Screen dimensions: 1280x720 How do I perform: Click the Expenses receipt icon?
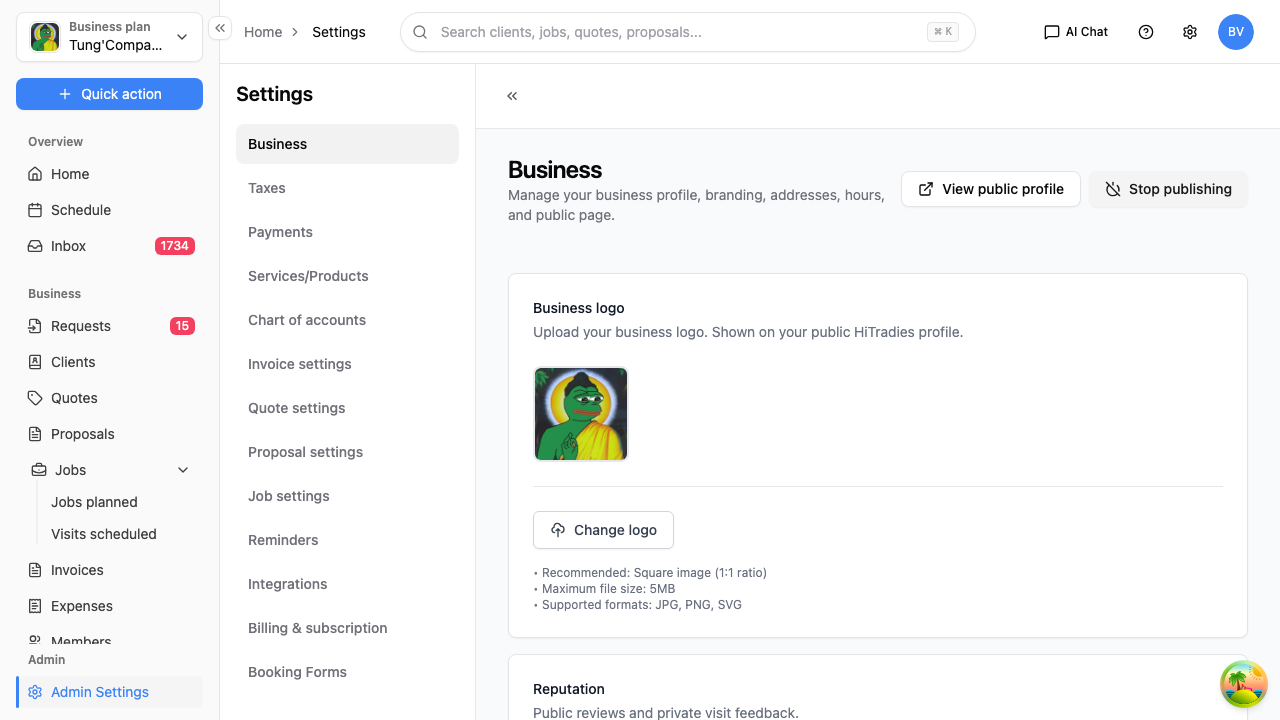click(35, 606)
